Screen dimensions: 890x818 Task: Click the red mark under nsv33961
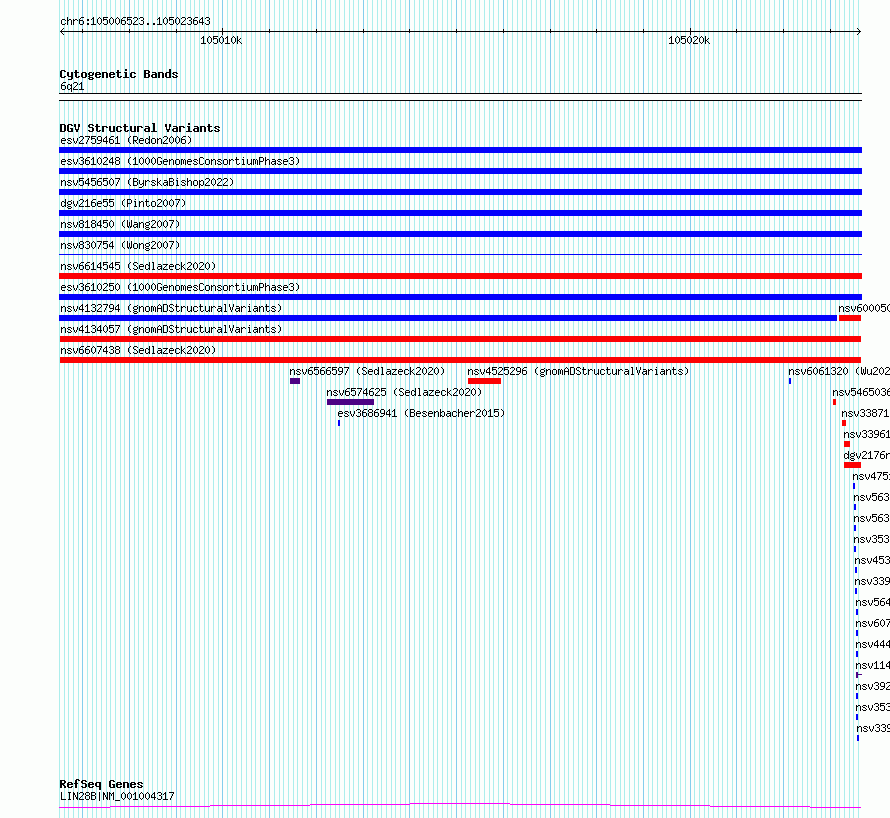847,444
